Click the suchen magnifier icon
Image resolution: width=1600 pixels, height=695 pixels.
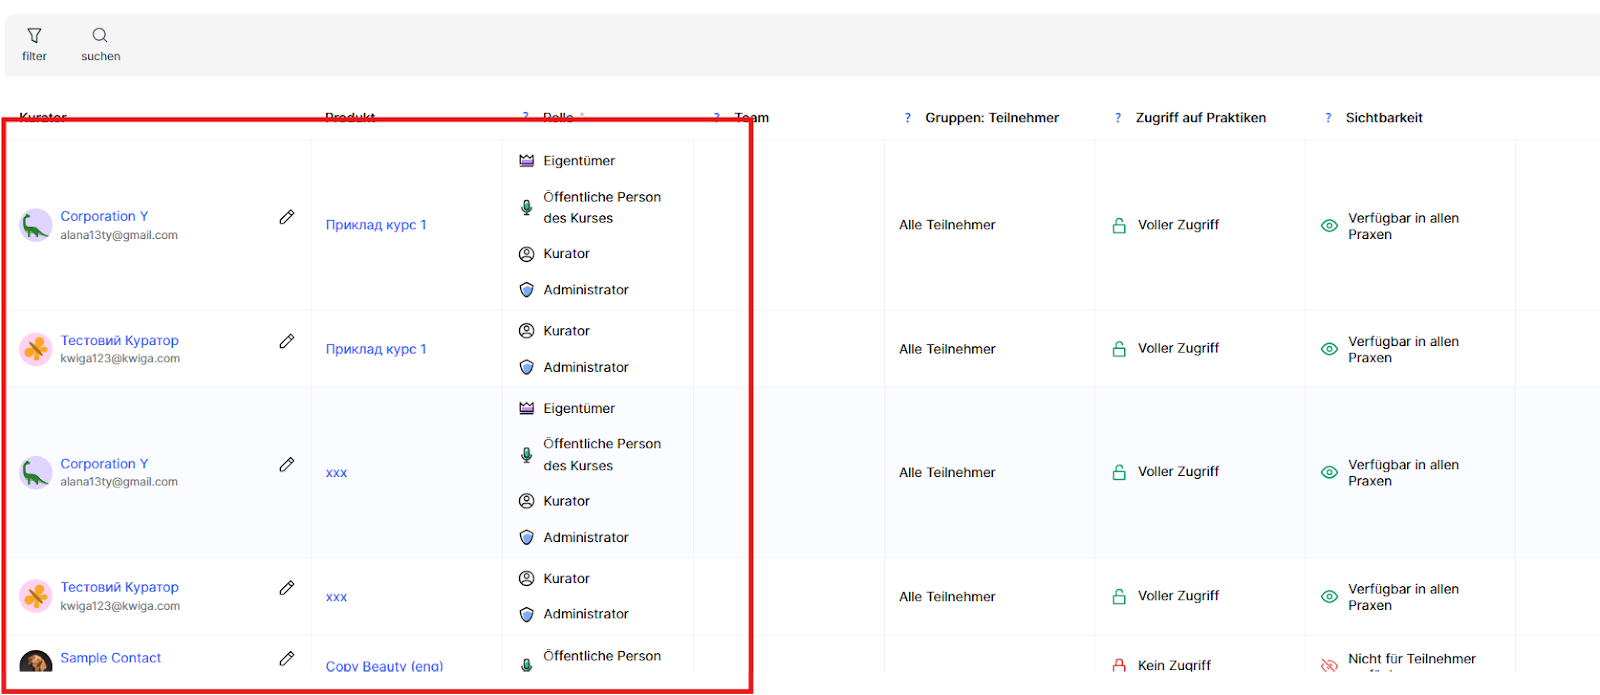point(100,36)
